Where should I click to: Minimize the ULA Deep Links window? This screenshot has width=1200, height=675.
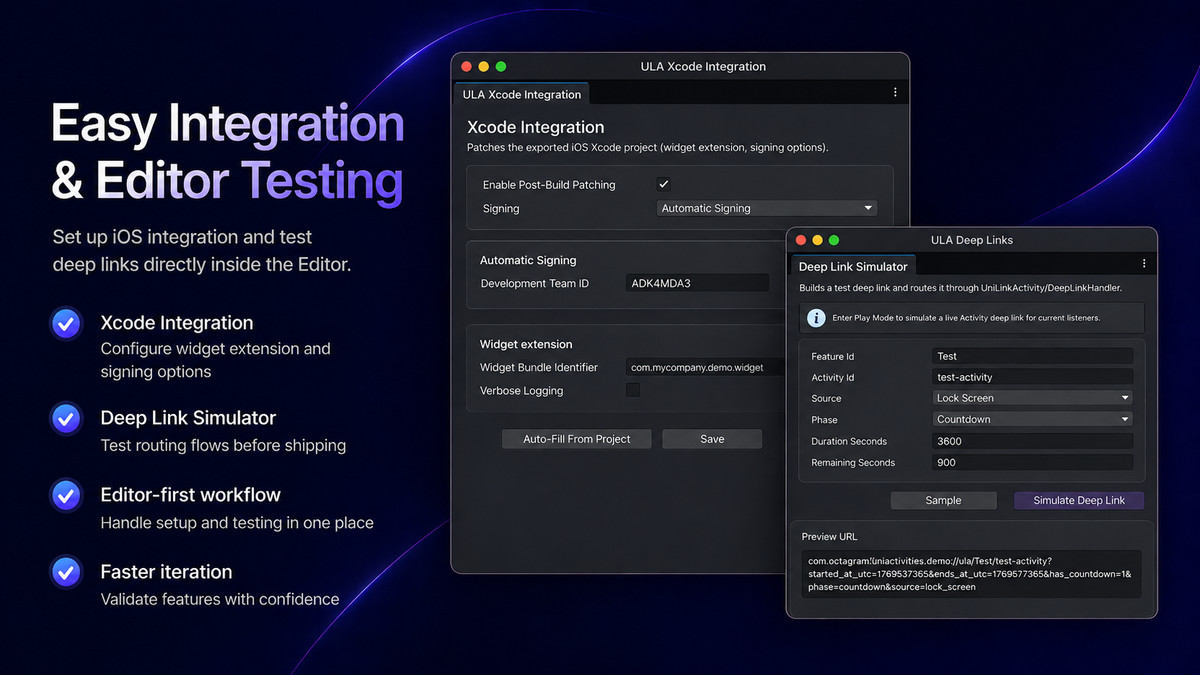click(x=817, y=240)
